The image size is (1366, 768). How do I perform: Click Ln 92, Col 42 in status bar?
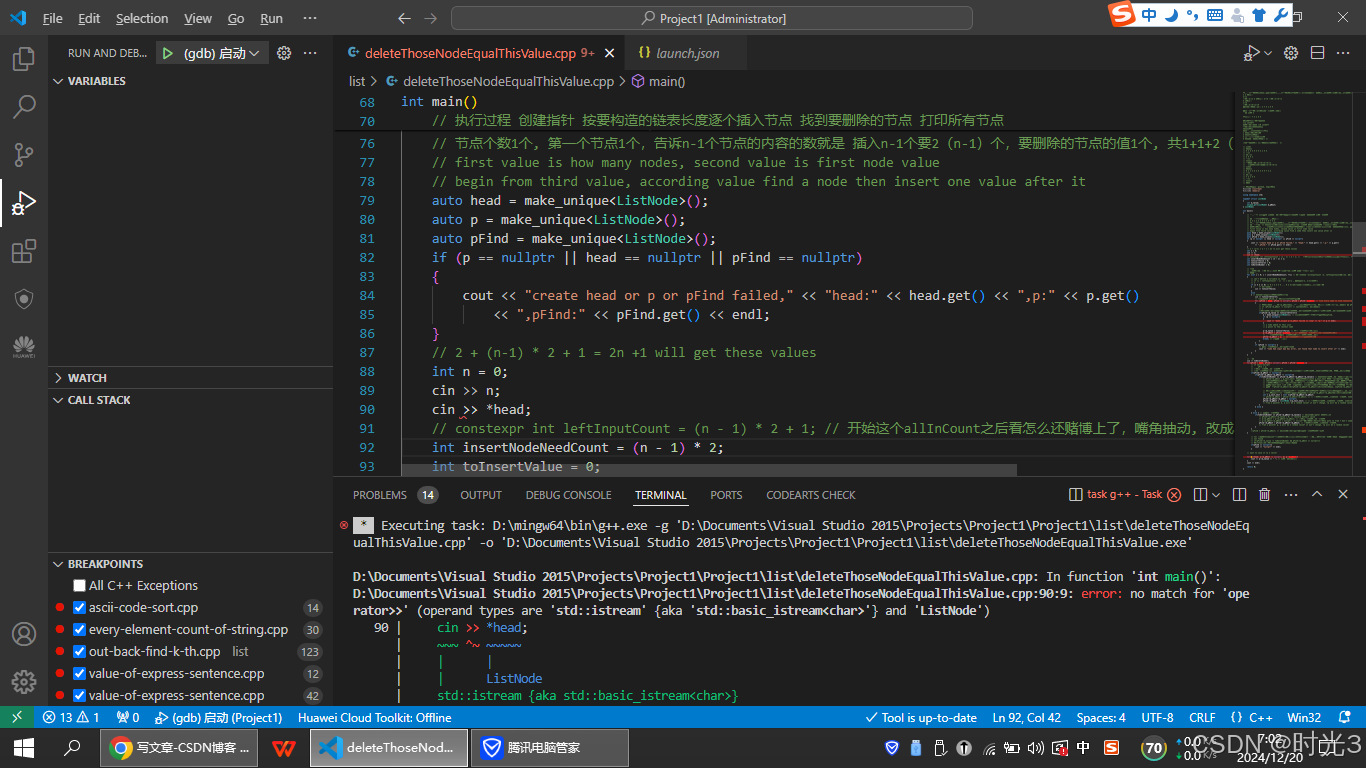pyautogui.click(x=1027, y=717)
